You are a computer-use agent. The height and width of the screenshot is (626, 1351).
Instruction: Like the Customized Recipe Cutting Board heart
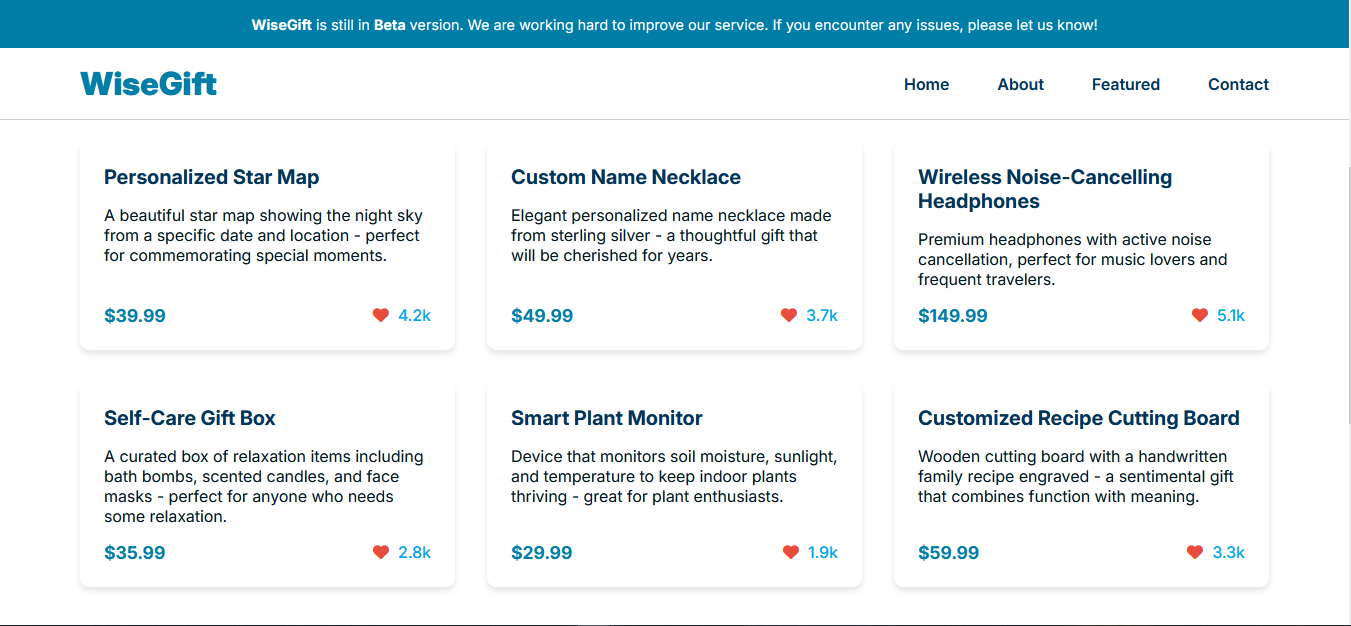pos(1194,552)
